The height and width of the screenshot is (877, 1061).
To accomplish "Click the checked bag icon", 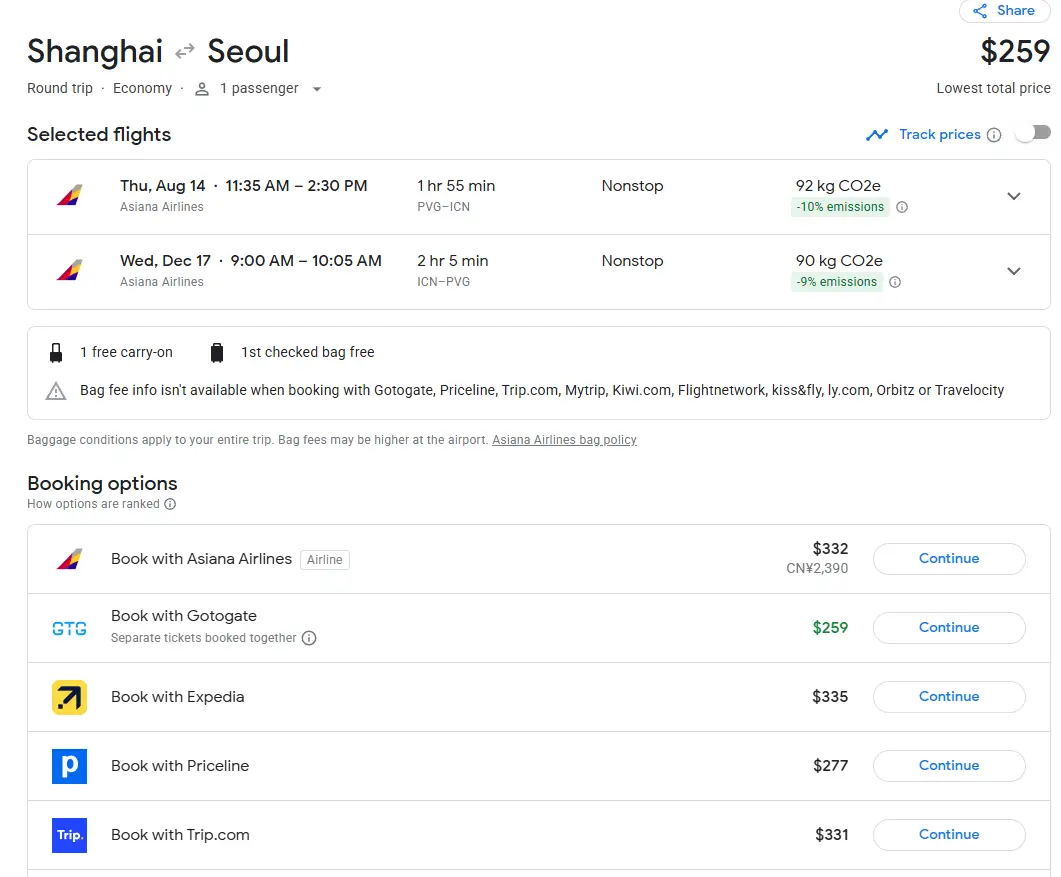I will coord(217,353).
